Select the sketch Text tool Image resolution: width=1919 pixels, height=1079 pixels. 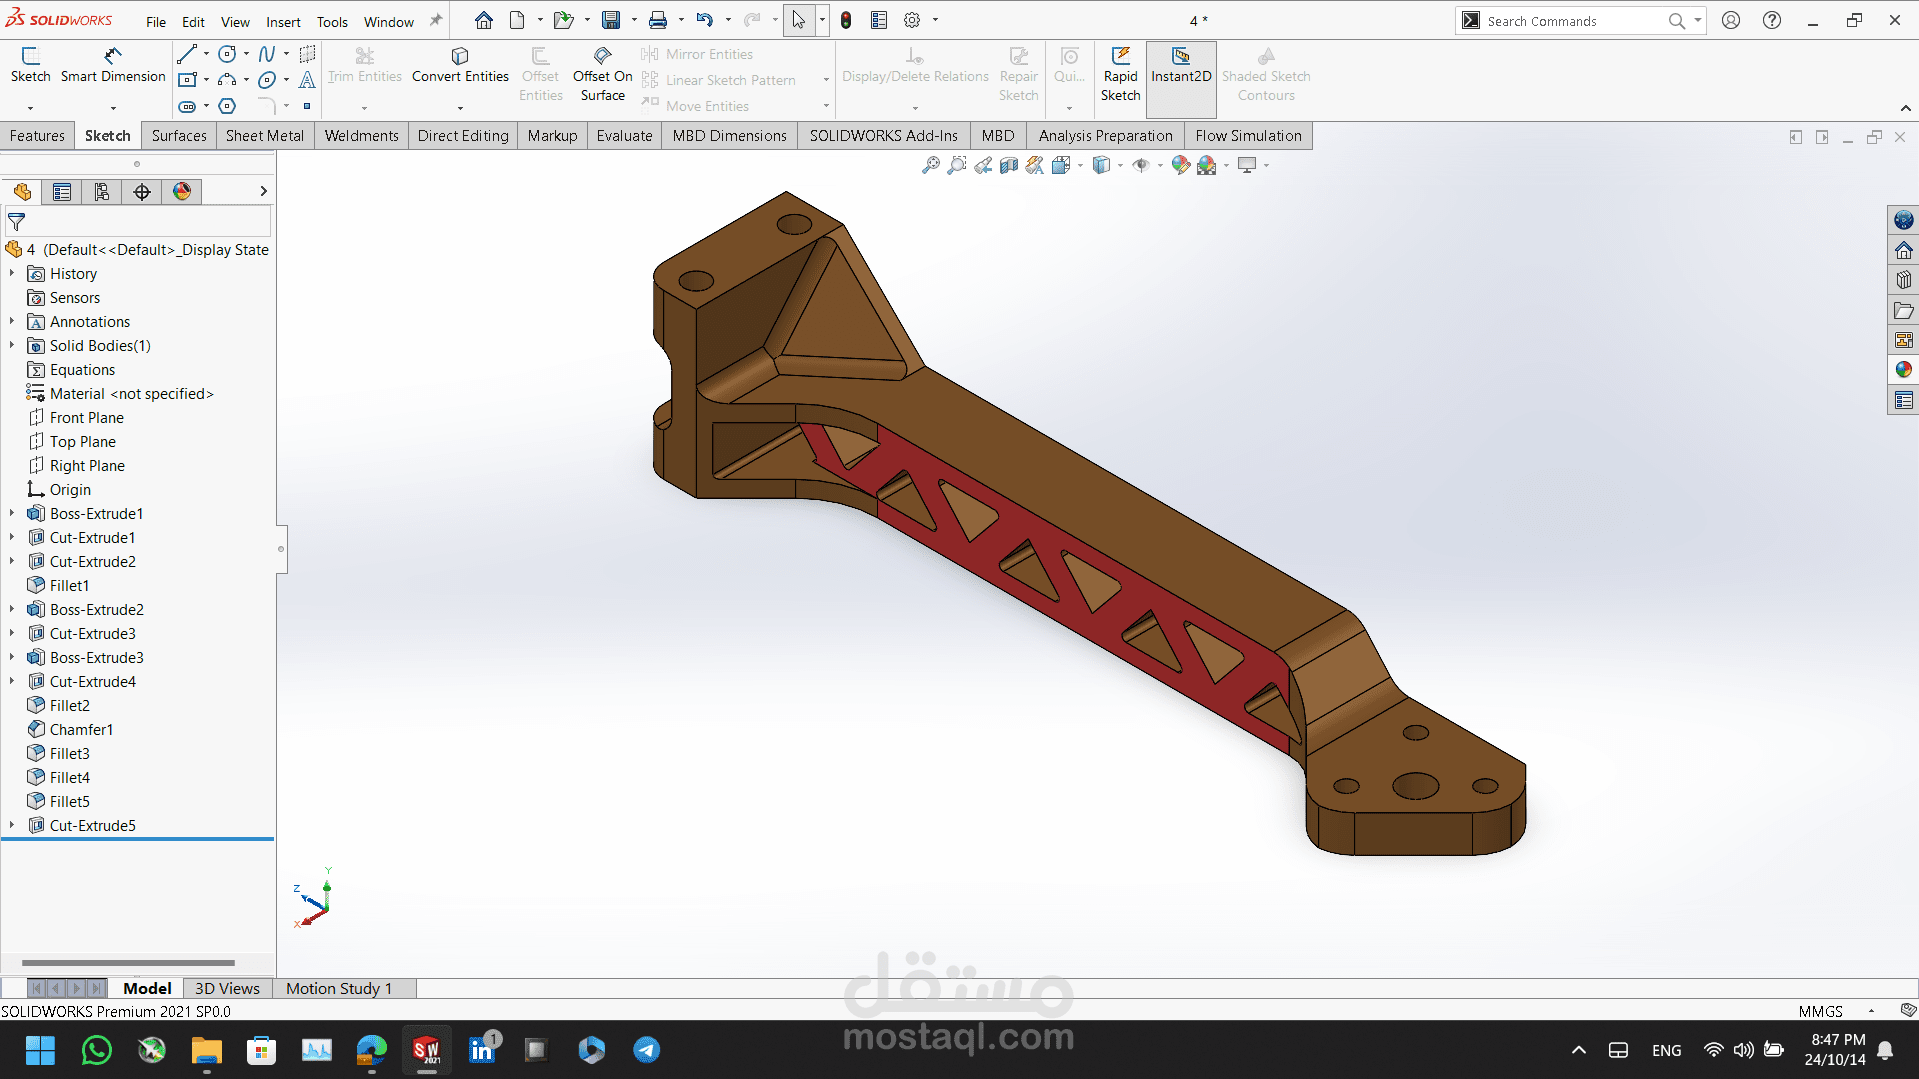pos(307,80)
